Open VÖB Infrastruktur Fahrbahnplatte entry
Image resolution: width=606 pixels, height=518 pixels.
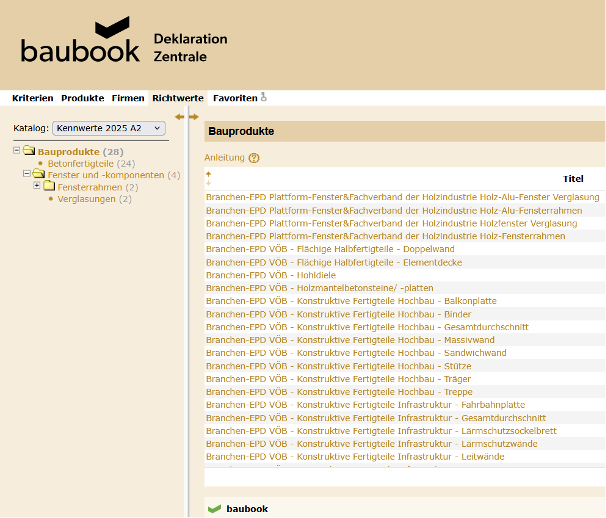click(365, 405)
